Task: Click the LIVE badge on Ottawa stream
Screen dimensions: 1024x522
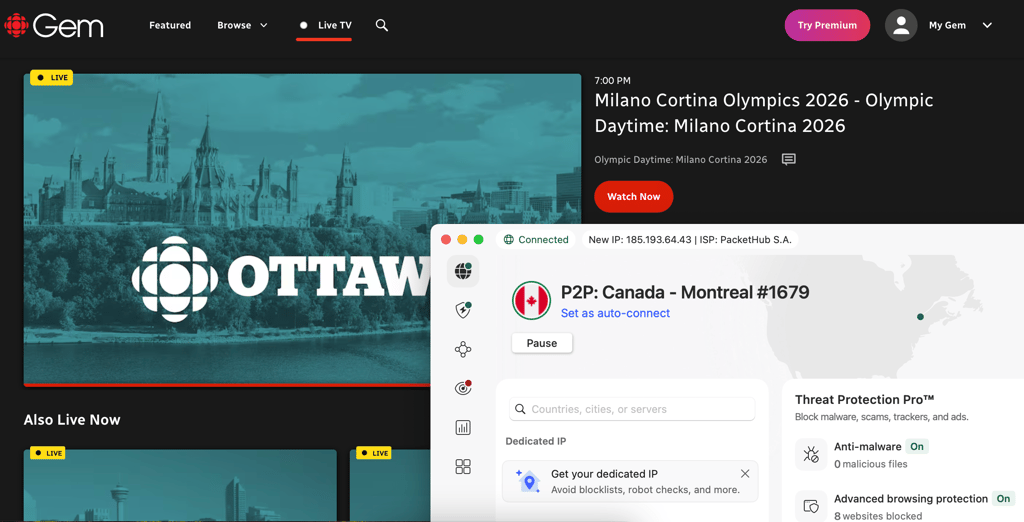Action: 52,78
